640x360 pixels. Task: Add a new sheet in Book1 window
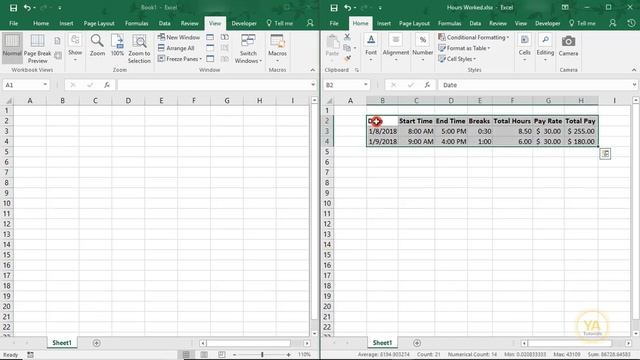[x=96, y=343]
